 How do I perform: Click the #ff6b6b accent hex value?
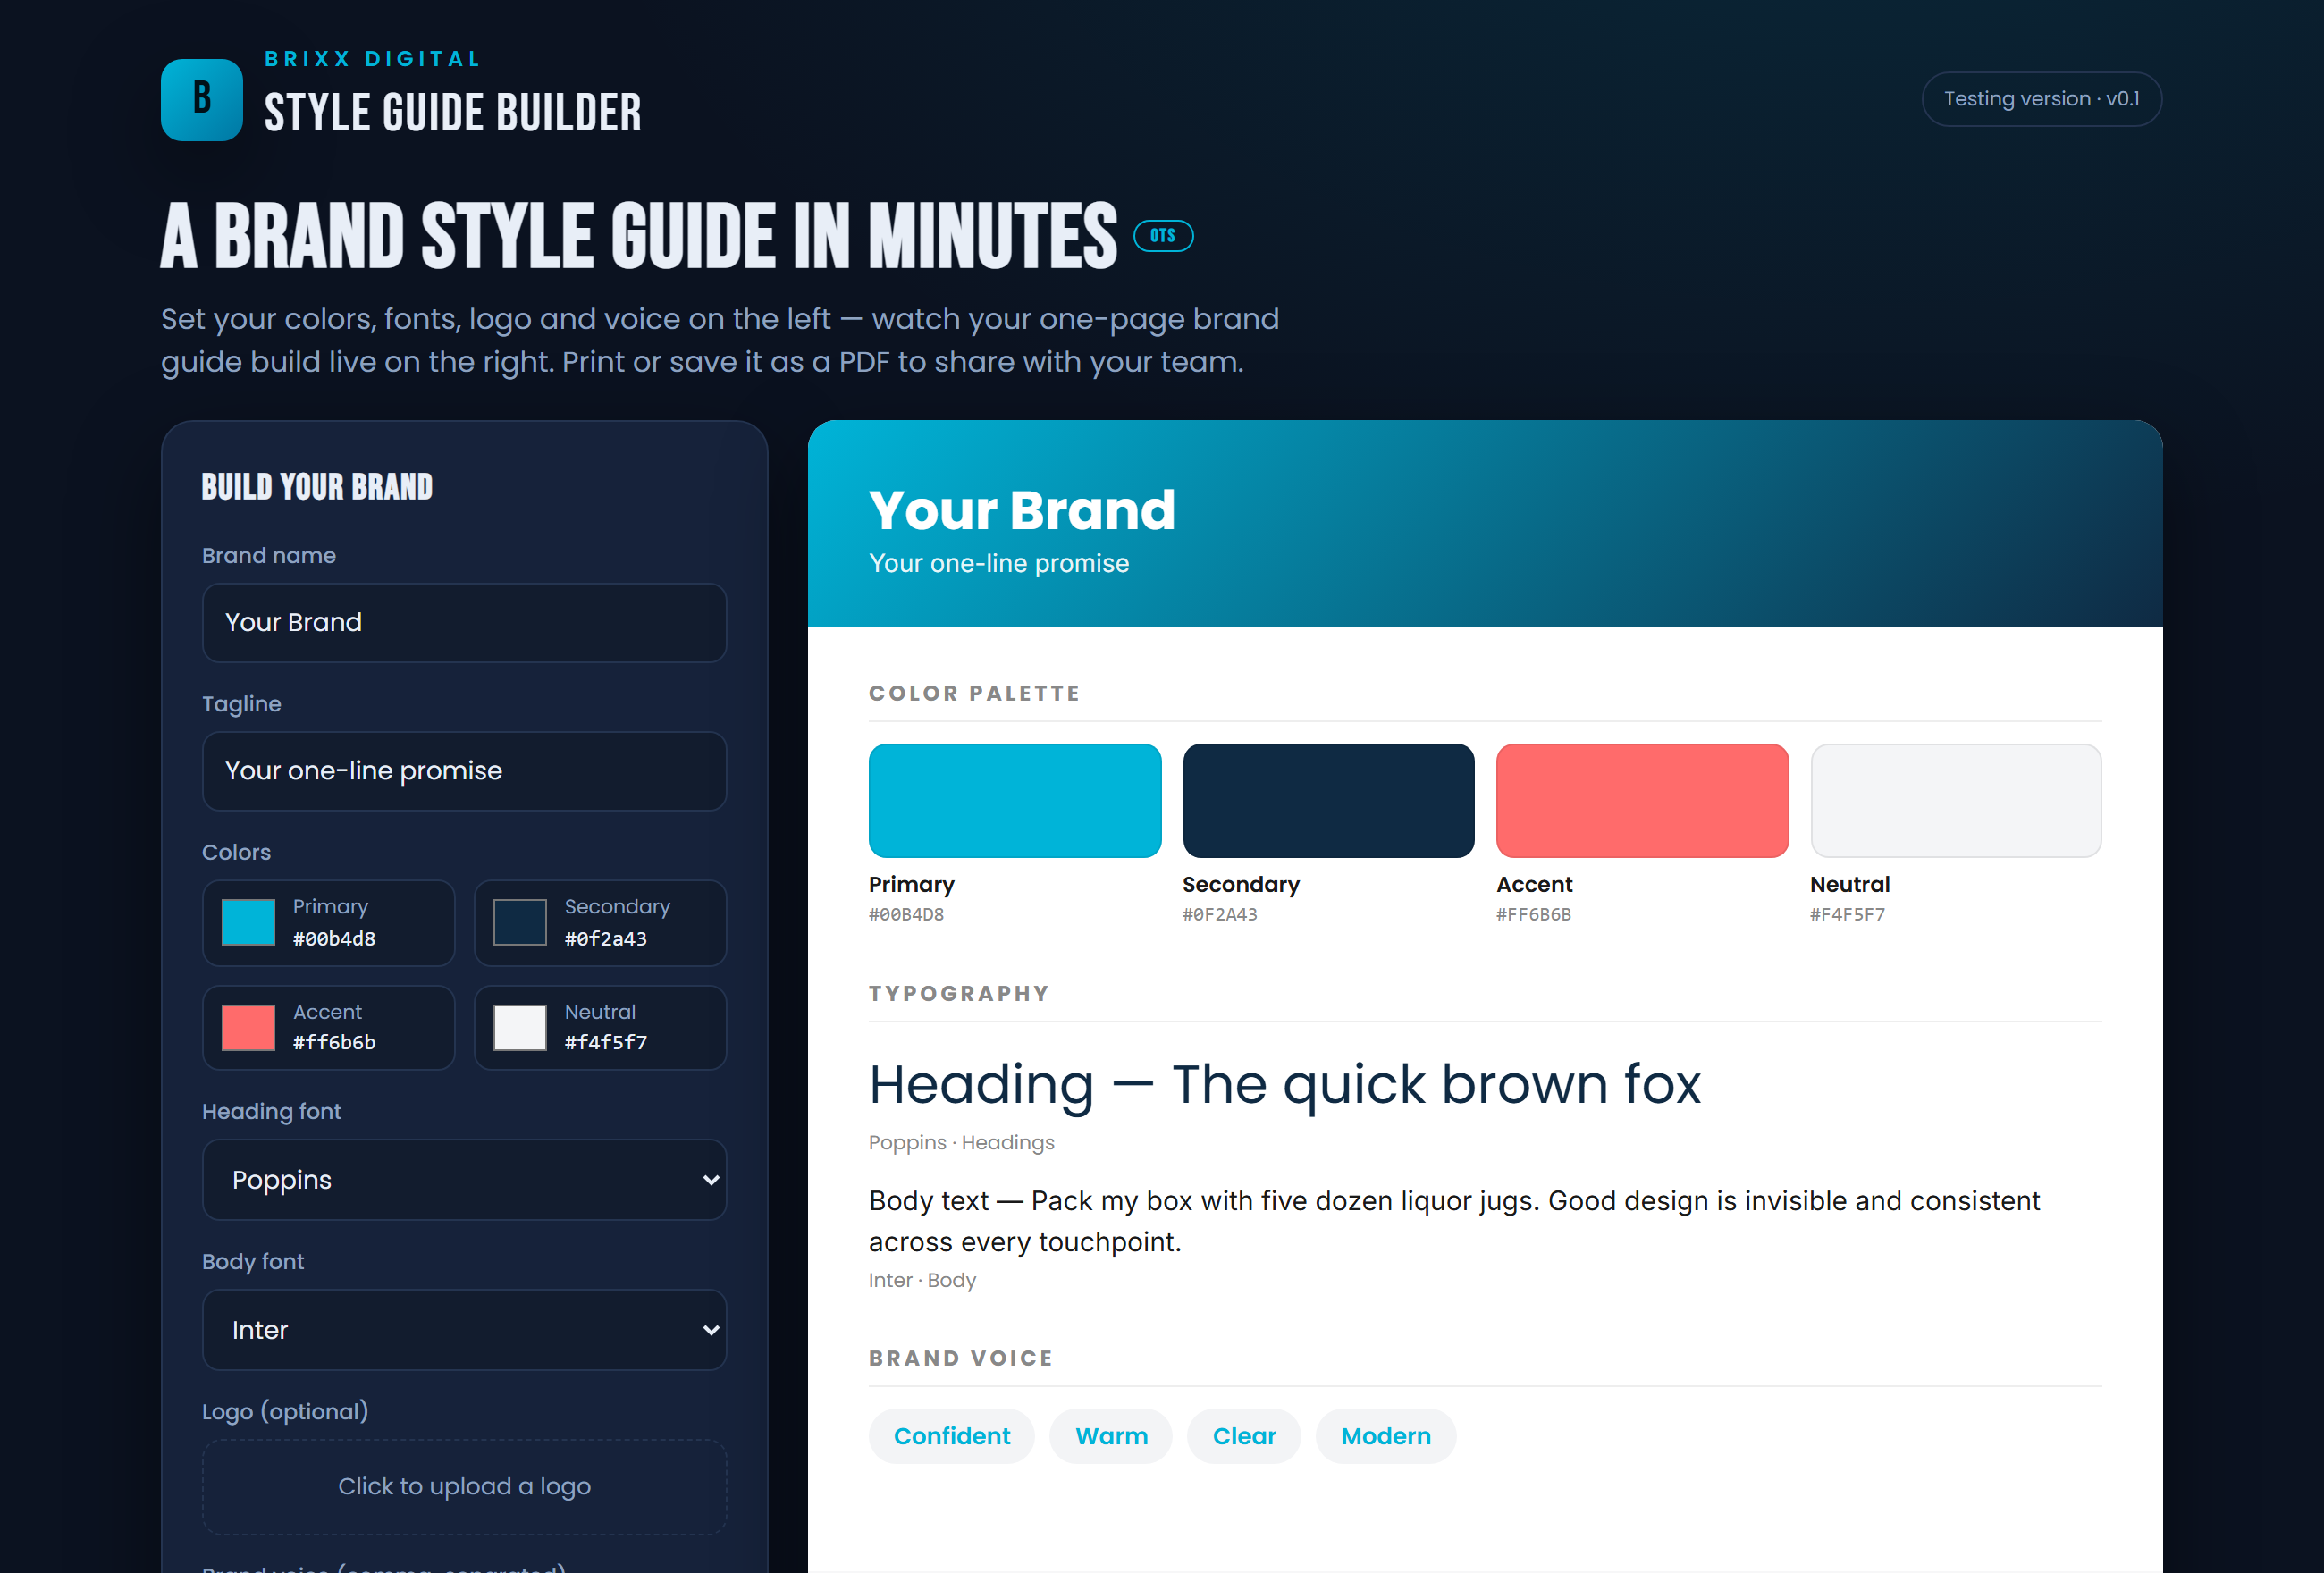334,1042
